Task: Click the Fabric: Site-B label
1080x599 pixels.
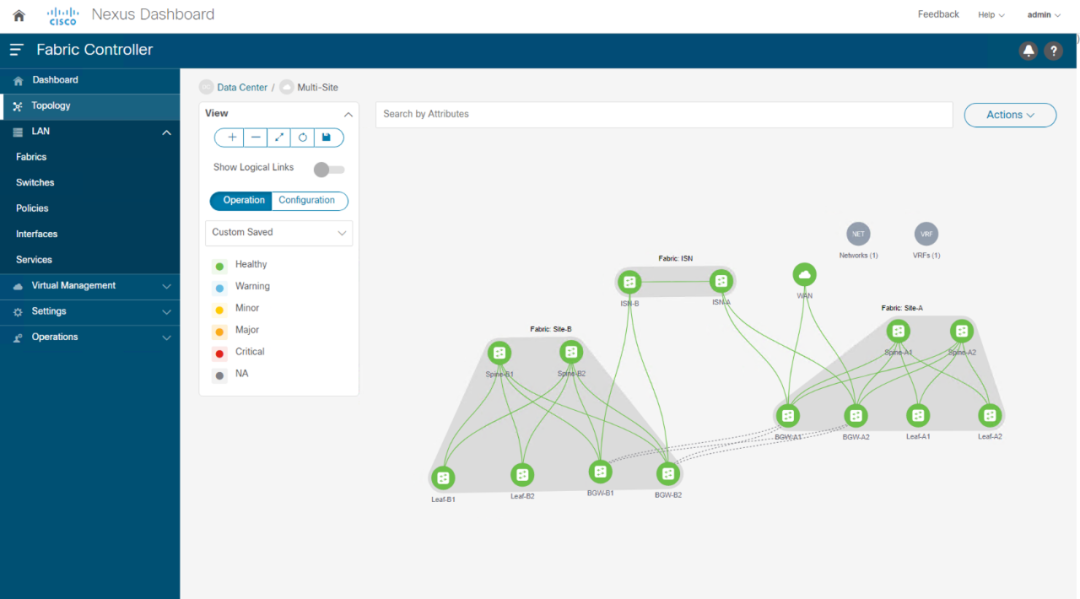Action: click(x=550, y=329)
